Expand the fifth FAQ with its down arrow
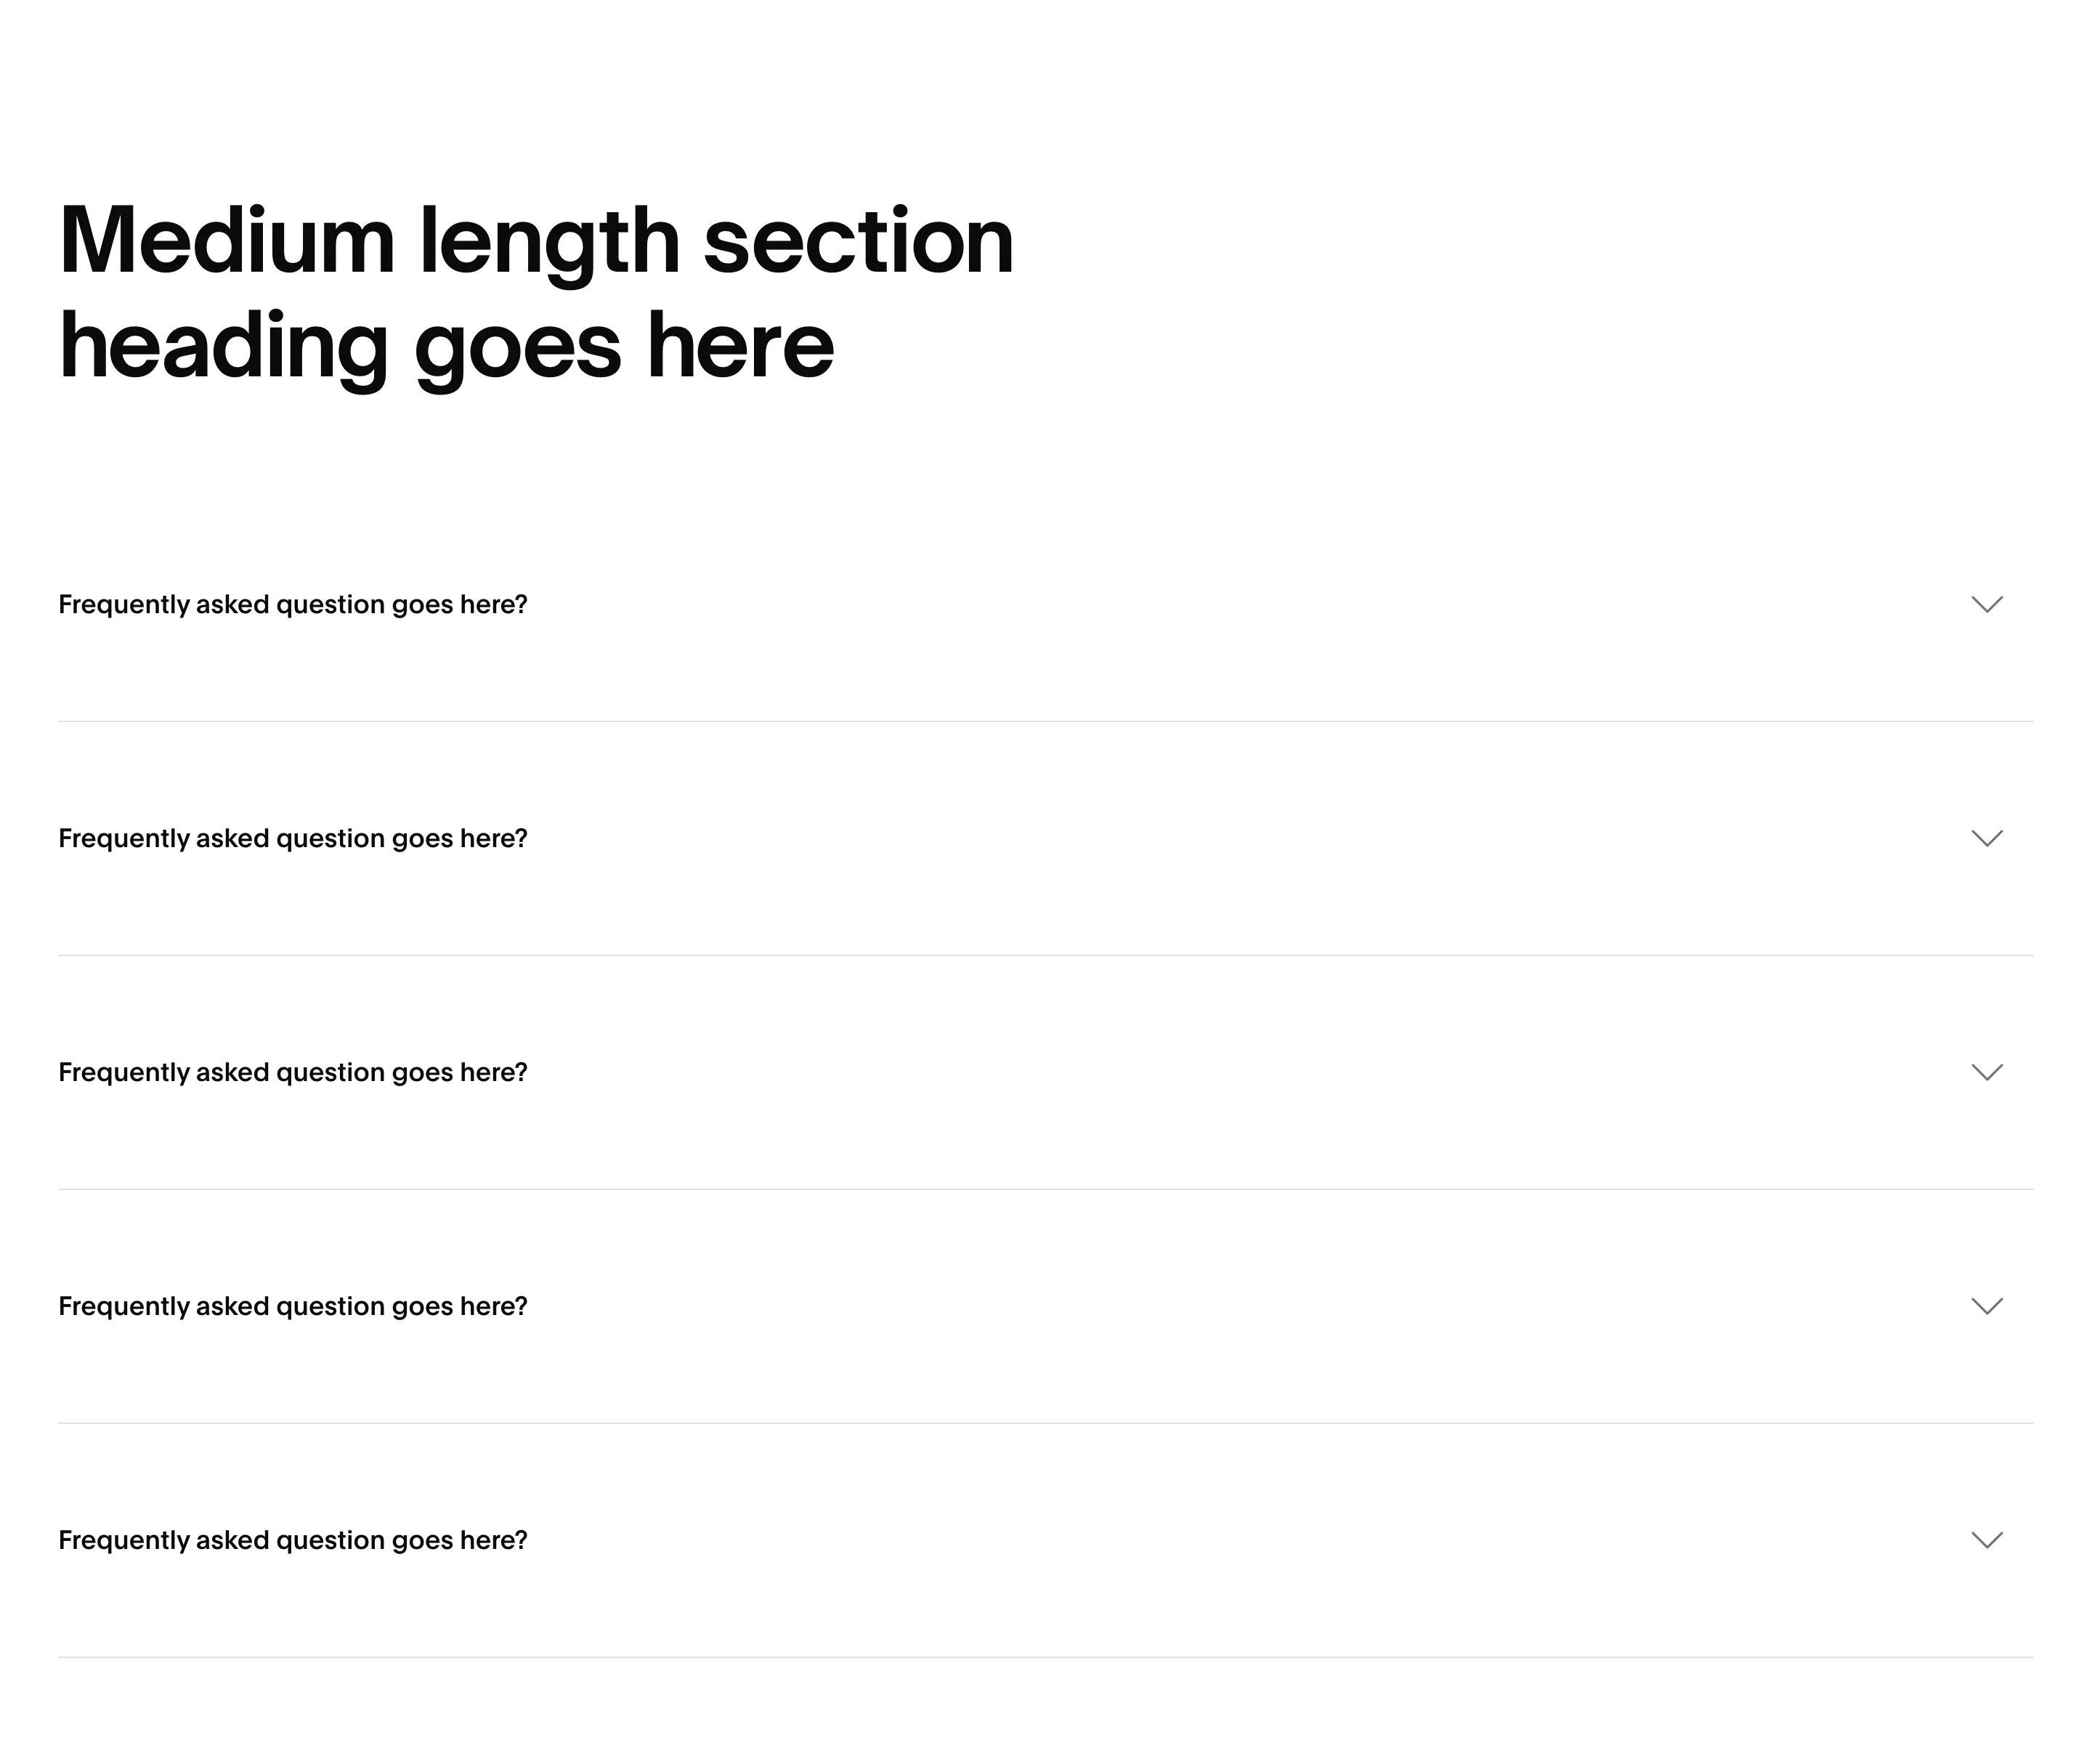 1986,1540
